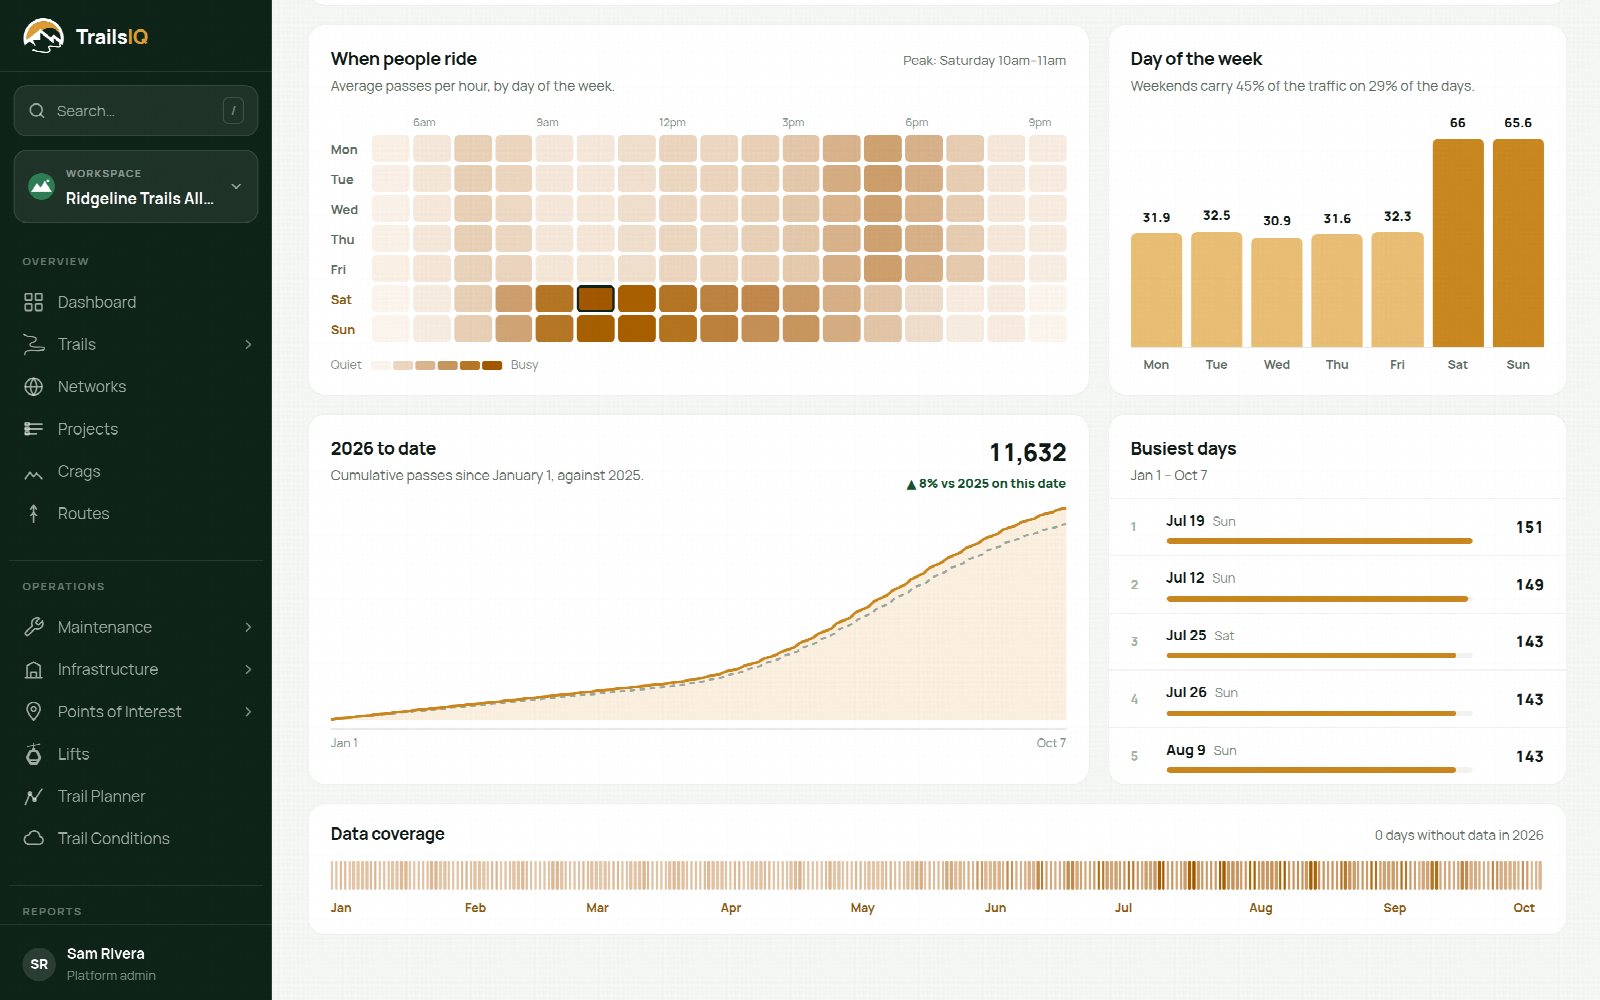Open Sam Rivera's account name
This screenshot has width=1600, height=1000.
tap(106, 953)
